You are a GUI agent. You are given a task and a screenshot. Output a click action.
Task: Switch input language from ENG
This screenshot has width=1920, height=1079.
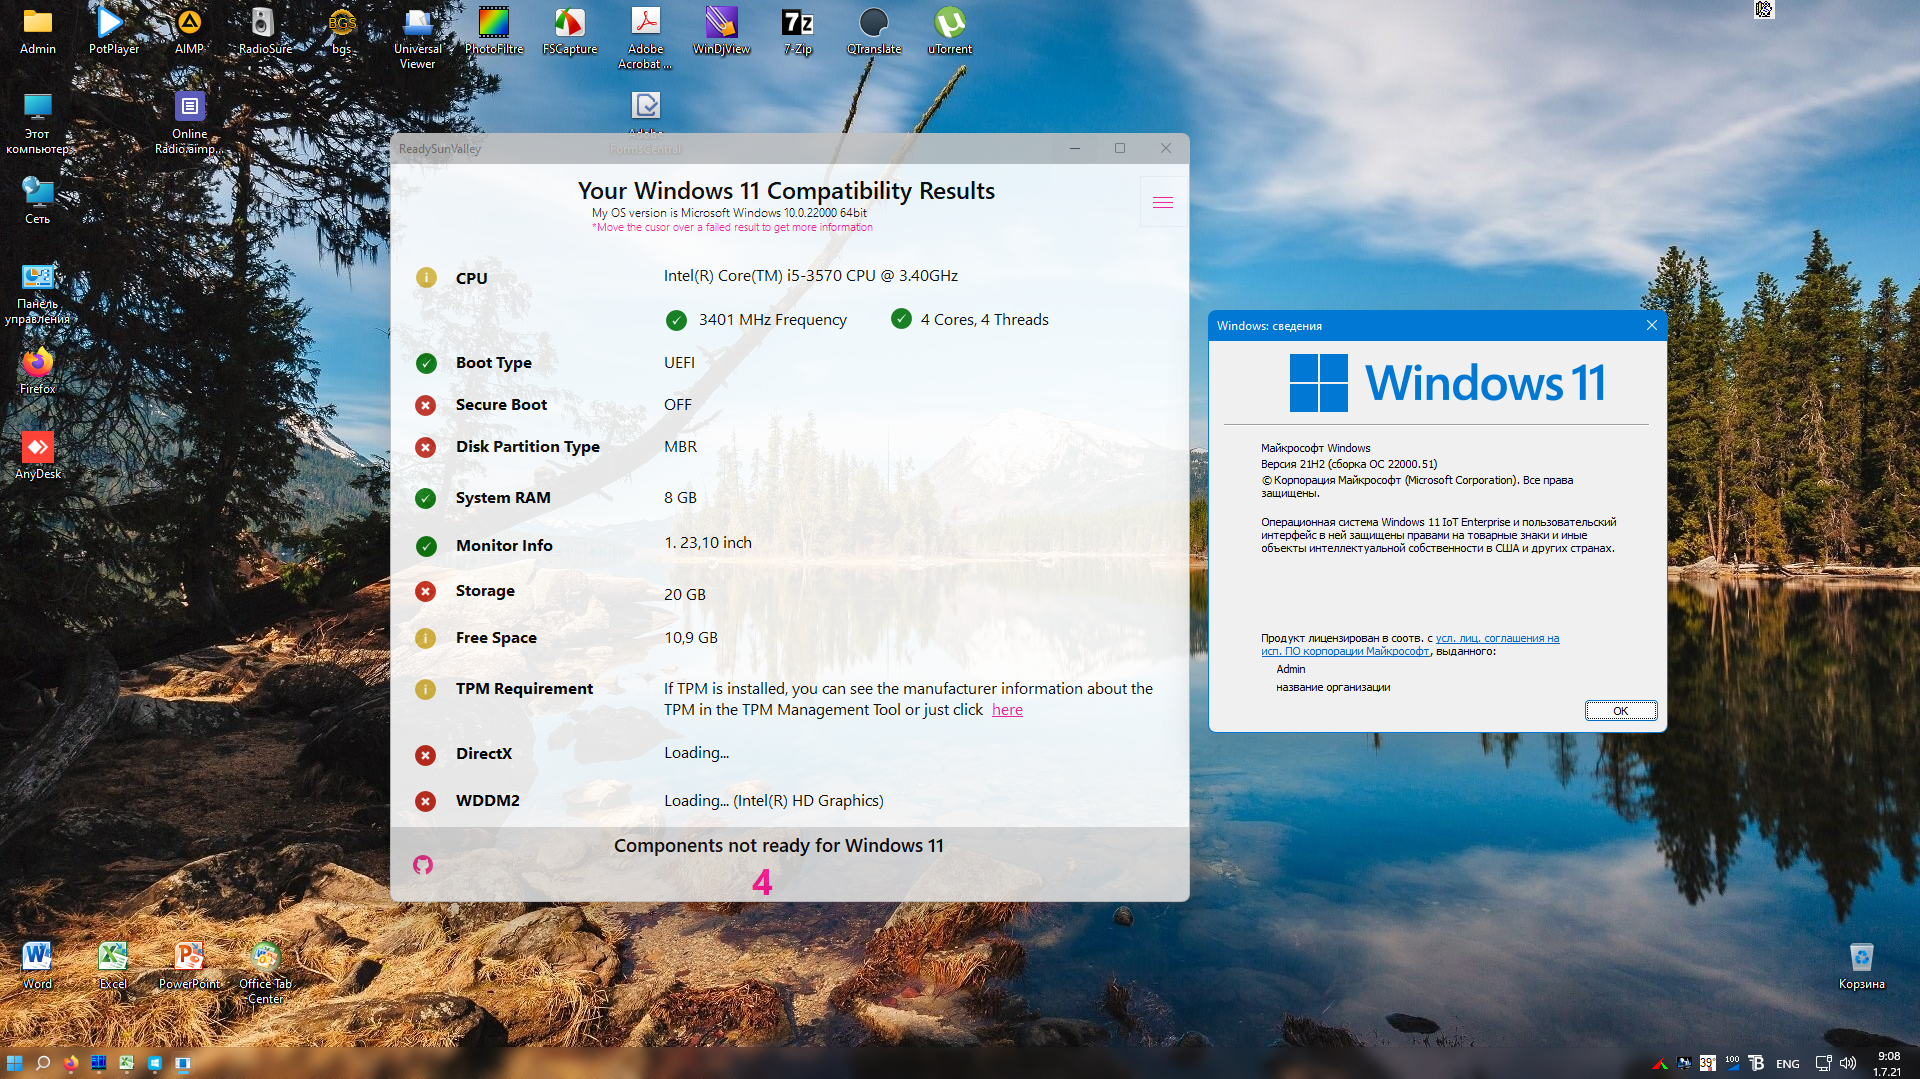1788,1064
